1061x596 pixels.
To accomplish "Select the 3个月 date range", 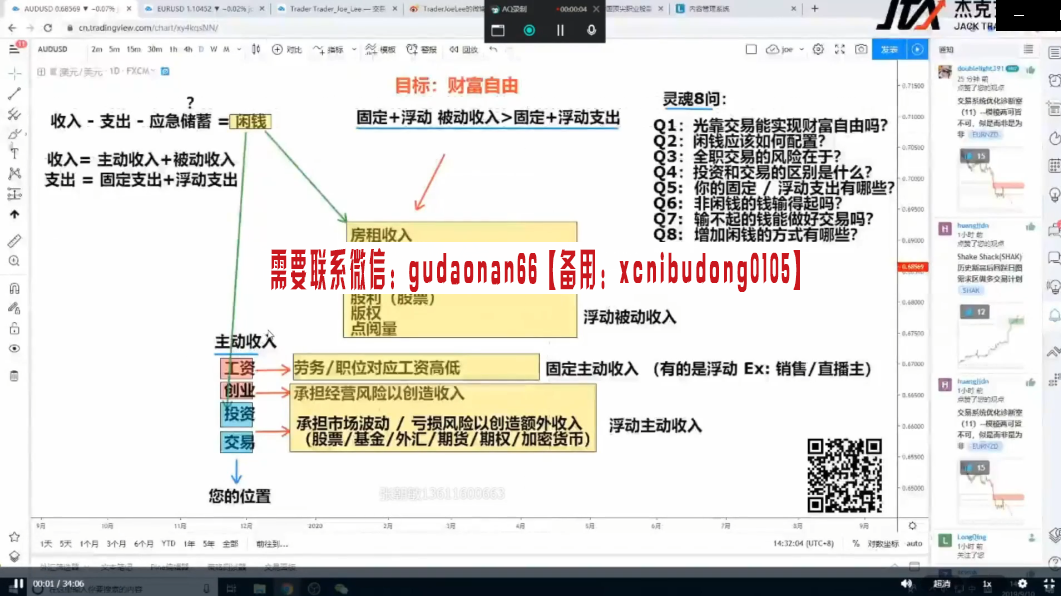I will tap(116, 544).
